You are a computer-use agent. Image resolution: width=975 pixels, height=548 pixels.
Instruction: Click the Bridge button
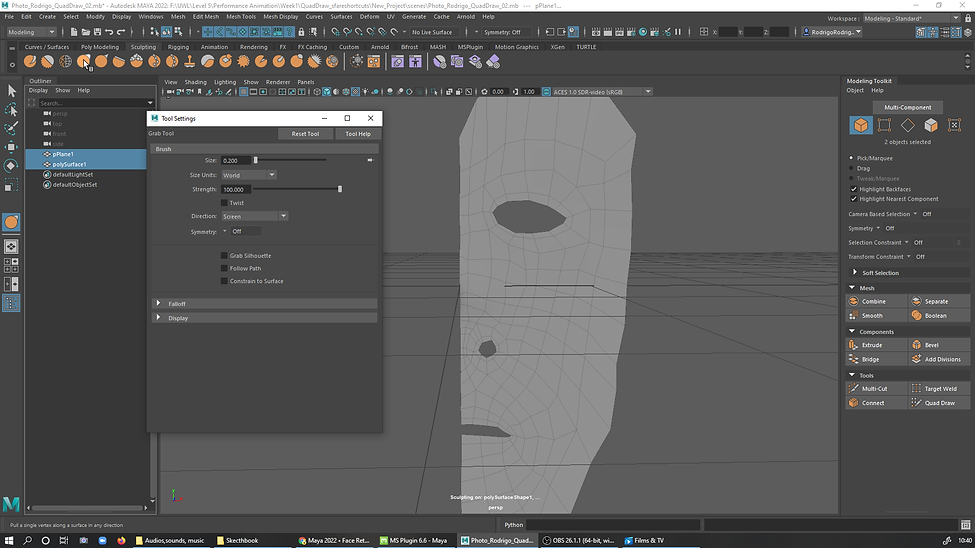[876, 359]
